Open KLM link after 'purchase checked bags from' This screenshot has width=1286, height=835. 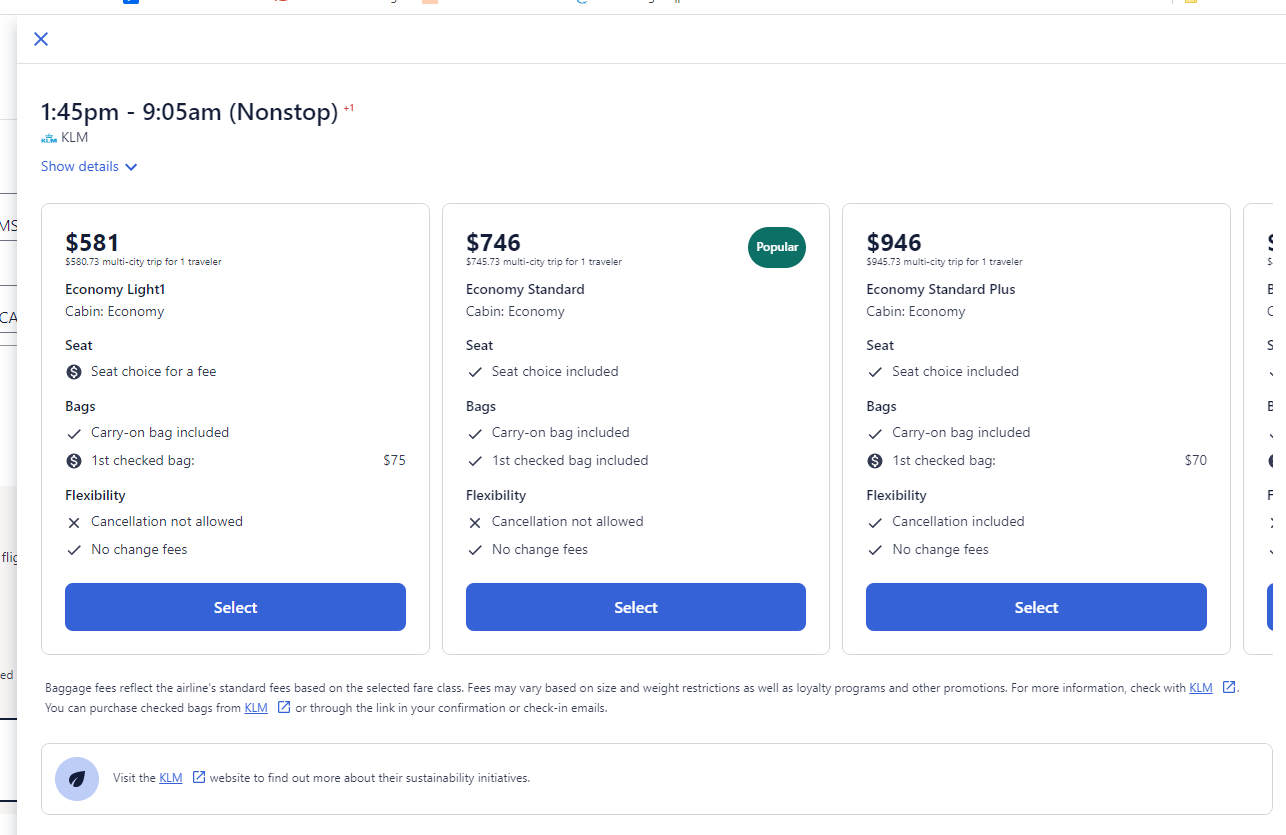tap(256, 708)
